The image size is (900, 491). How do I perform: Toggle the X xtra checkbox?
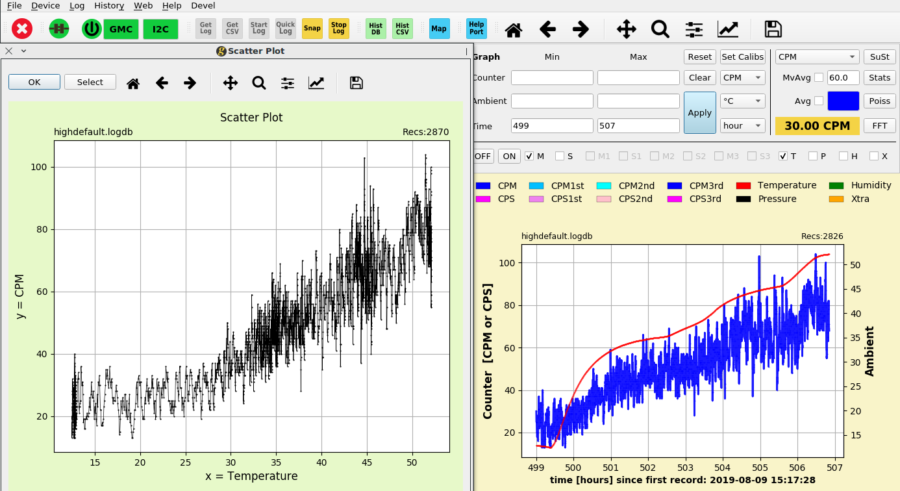tap(874, 156)
